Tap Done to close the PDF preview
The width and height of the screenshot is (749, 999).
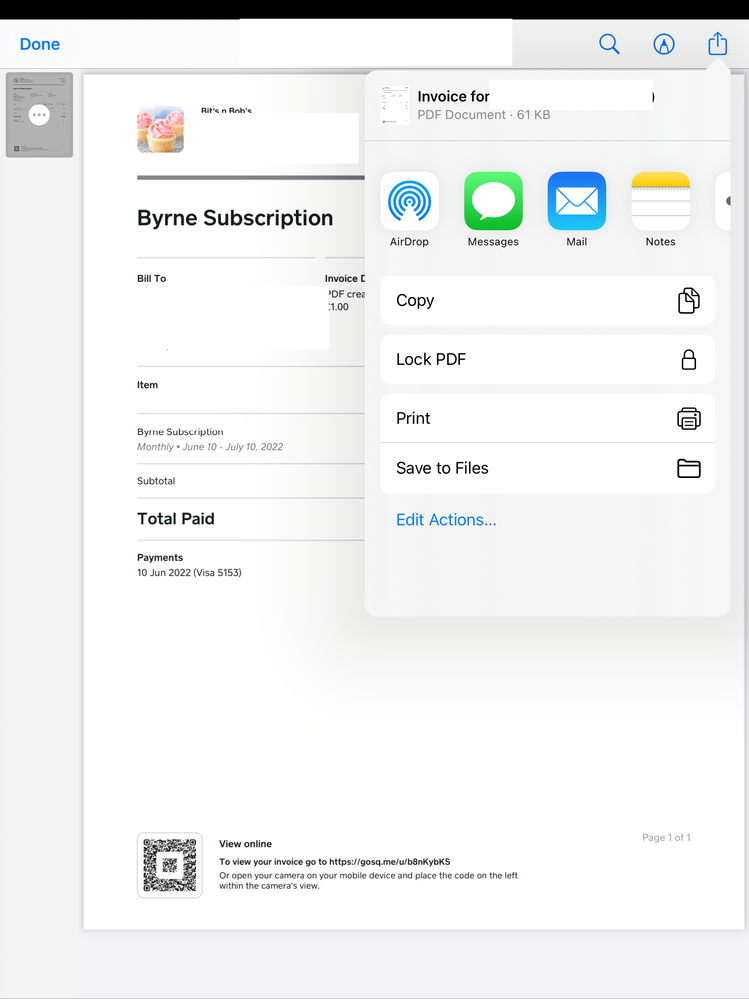[40, 44]
